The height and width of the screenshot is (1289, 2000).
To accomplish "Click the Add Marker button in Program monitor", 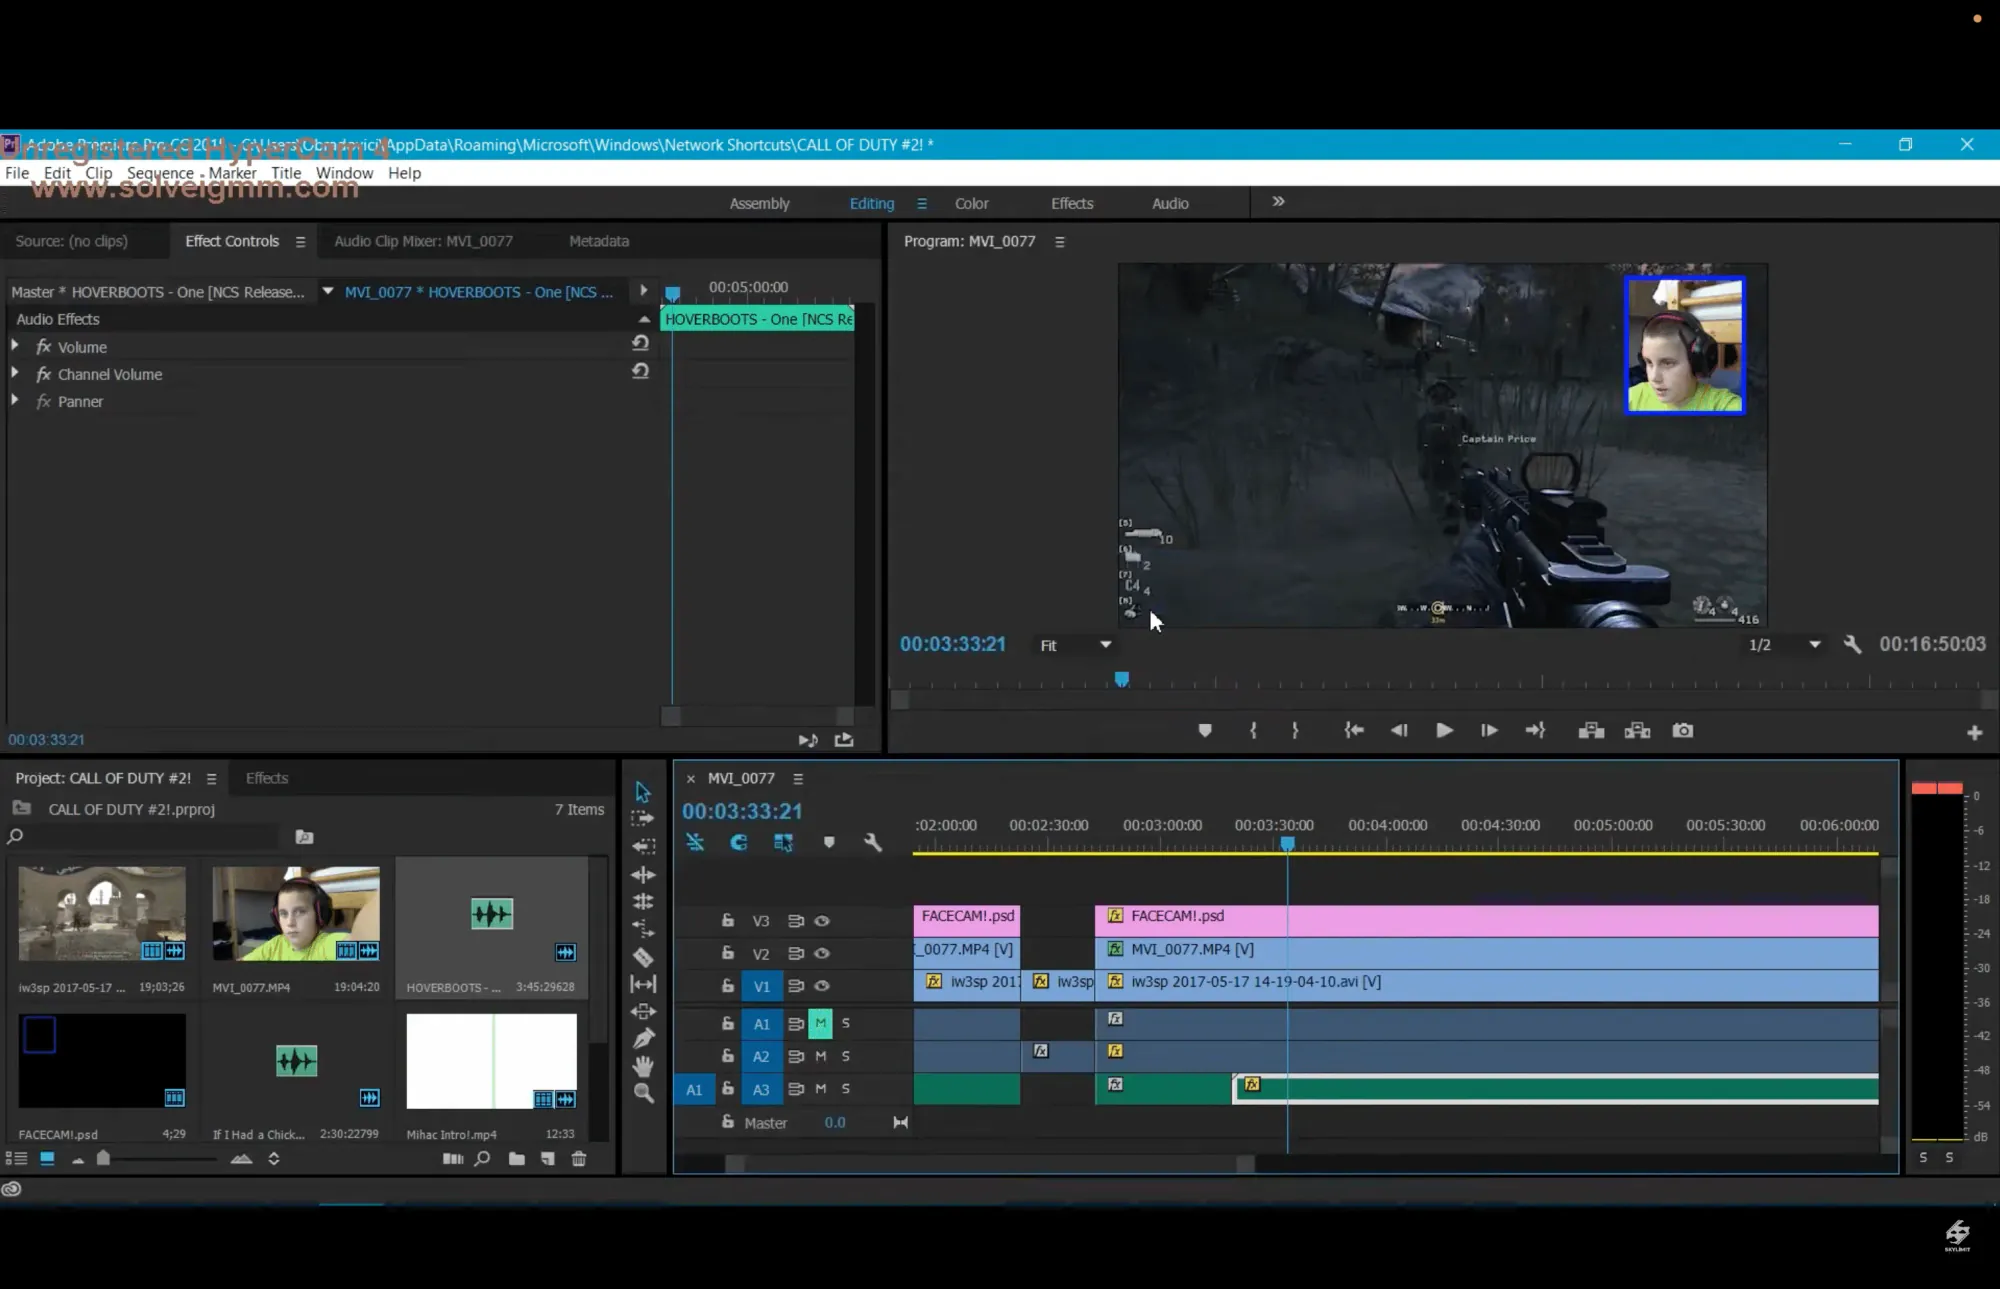I will pyautogui.click(x=1205, y=731).
